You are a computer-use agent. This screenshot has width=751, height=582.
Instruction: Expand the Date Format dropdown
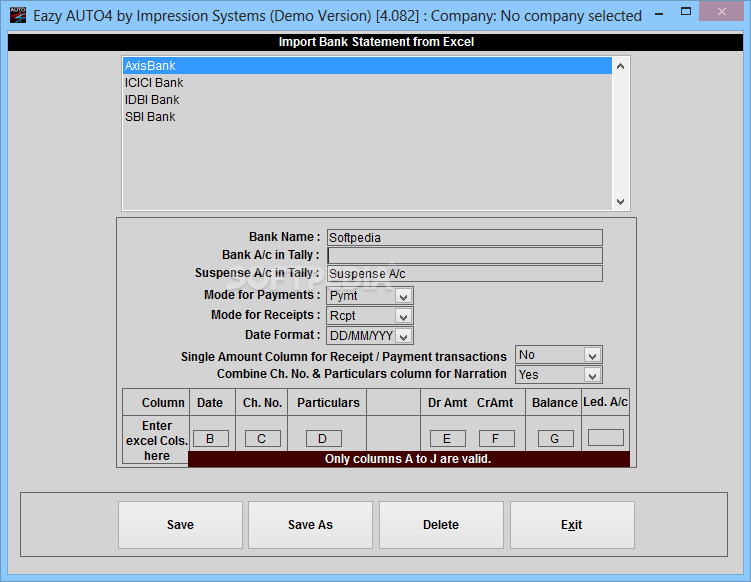coord(403,337)
